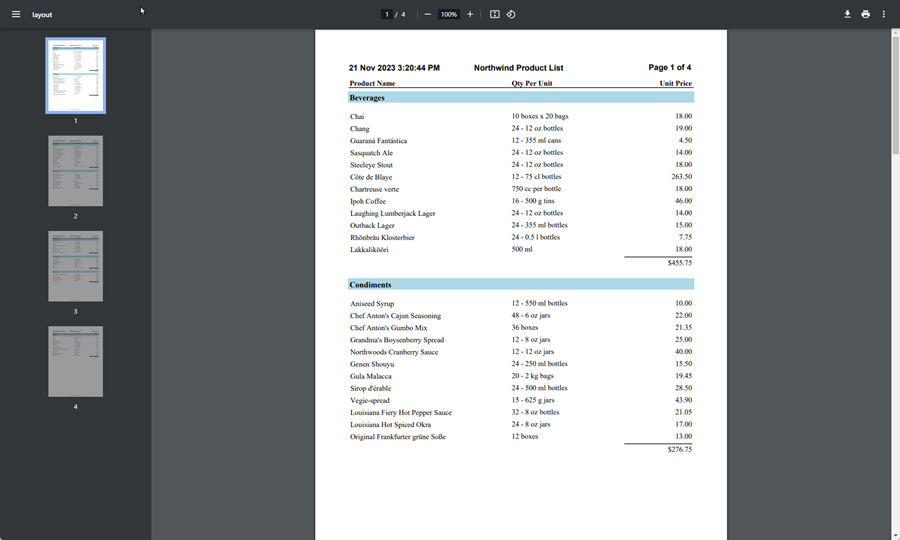
Task: Click the $276.75 Condiments total
Action: (x=680, y=449)
